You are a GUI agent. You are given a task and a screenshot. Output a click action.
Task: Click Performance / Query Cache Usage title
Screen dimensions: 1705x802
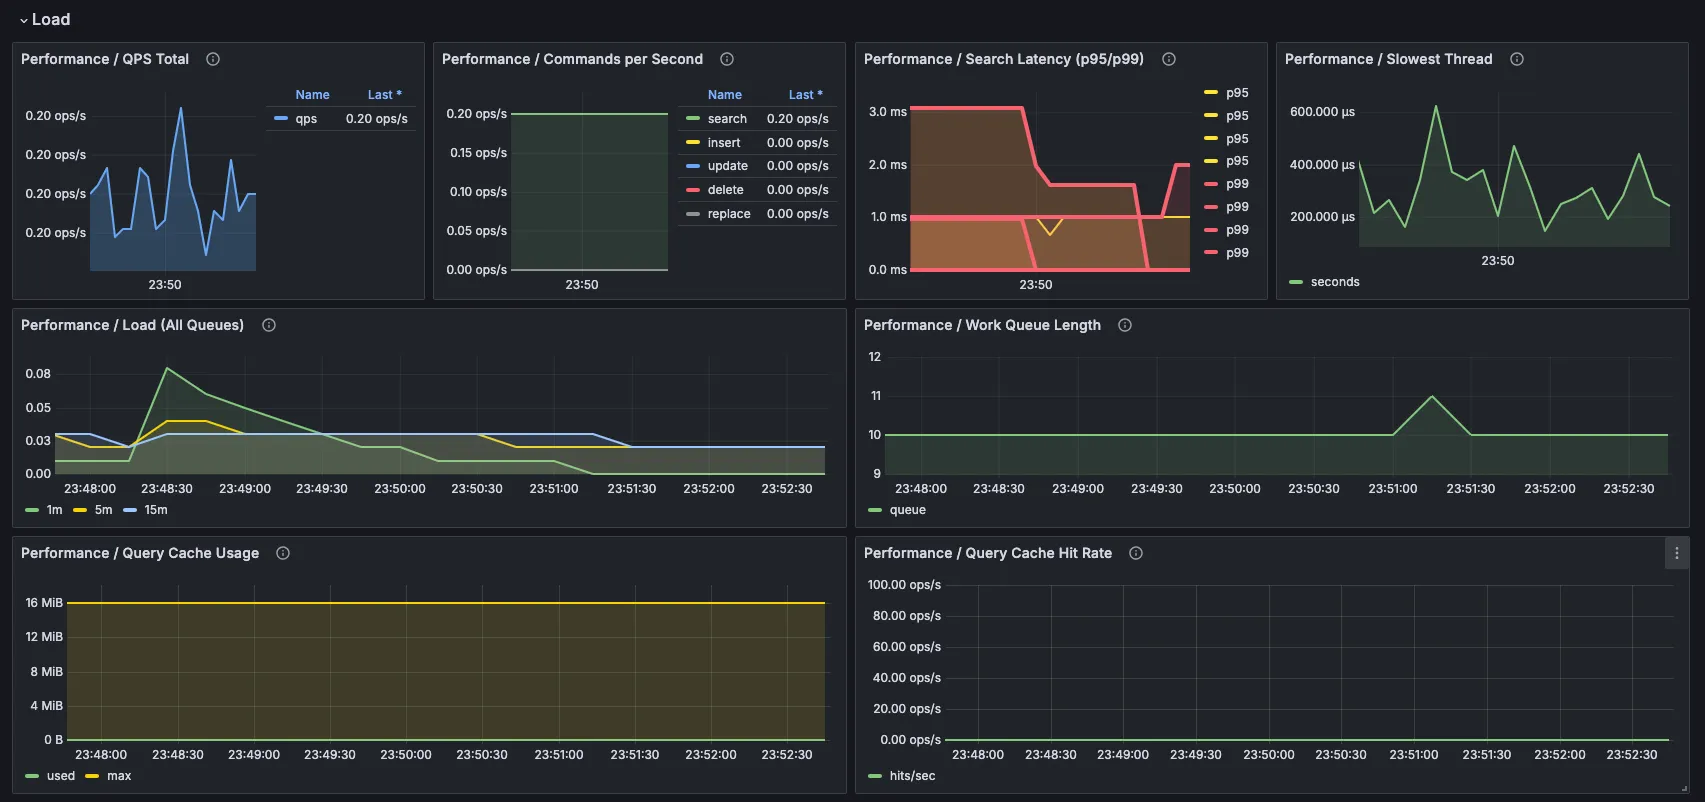point(140,553)
